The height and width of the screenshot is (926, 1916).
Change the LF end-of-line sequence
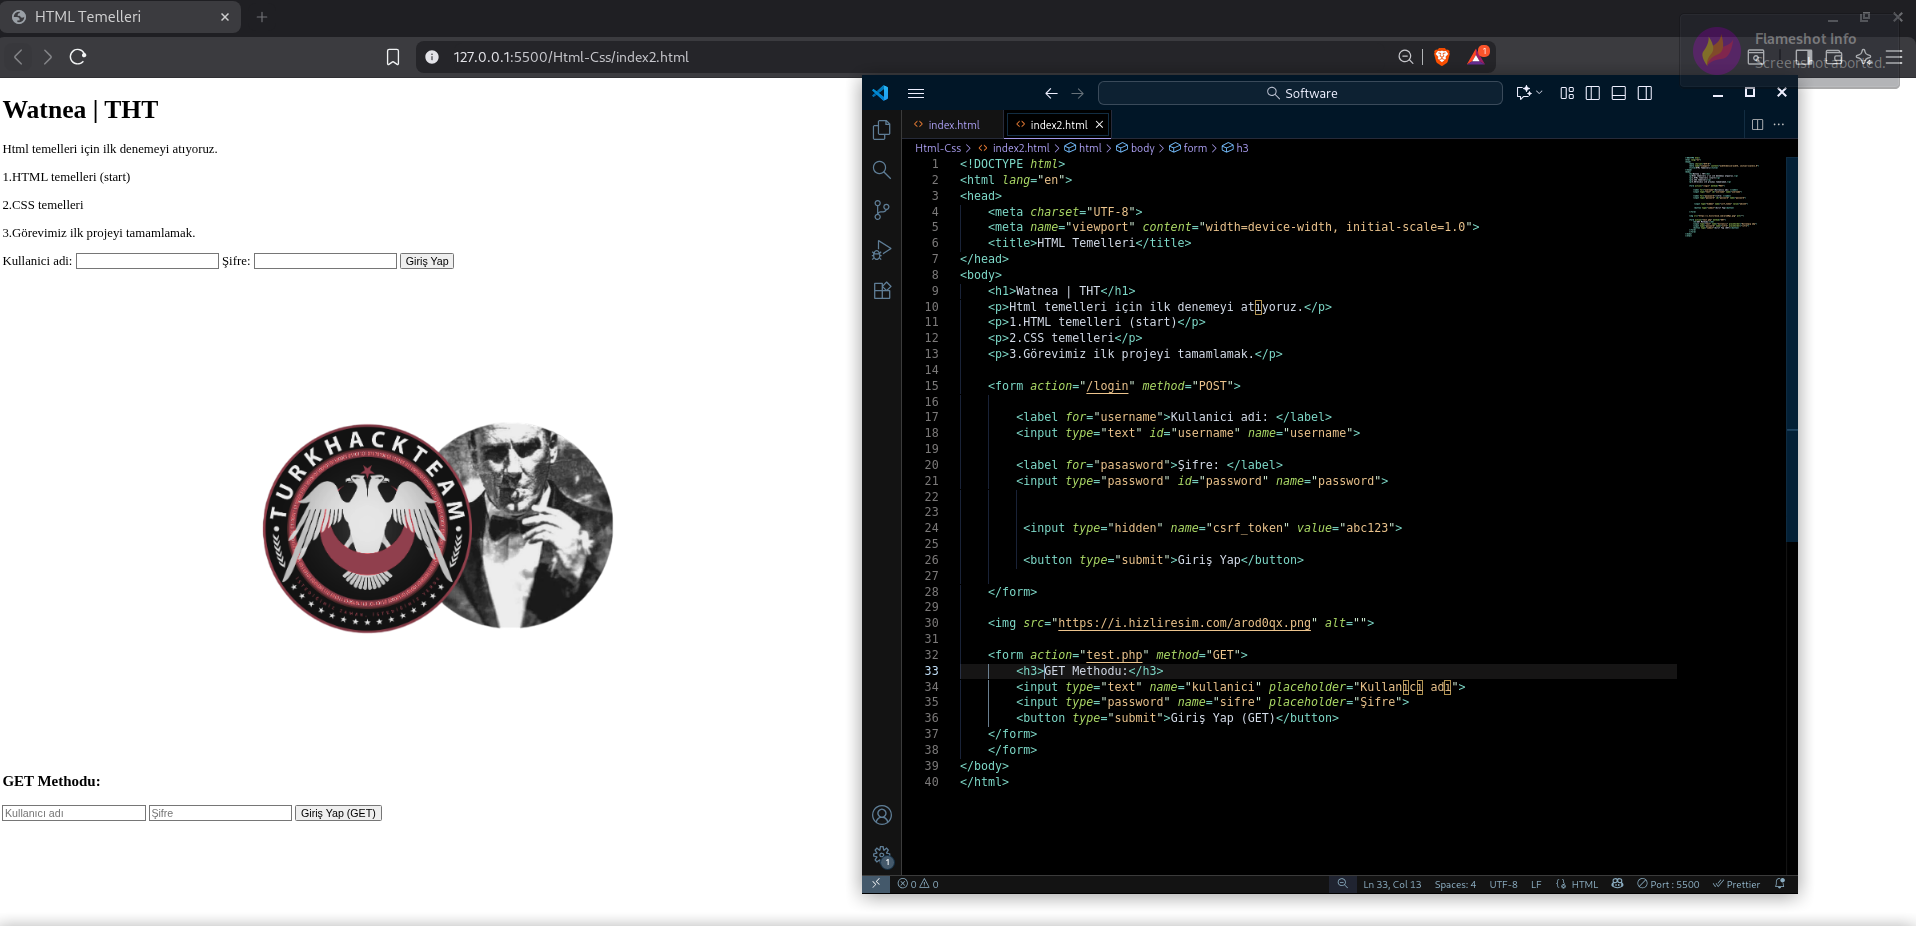click(1536, 884)
